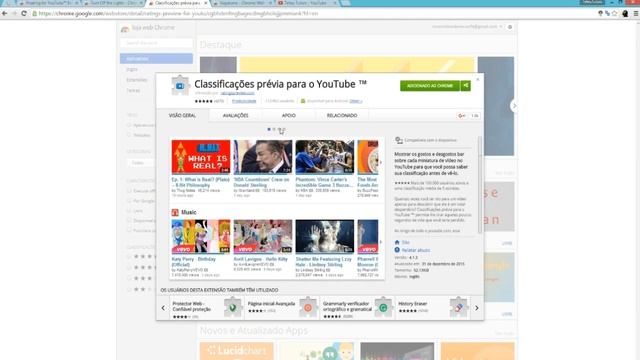Click History Eraser extension name

coord(413,304)
